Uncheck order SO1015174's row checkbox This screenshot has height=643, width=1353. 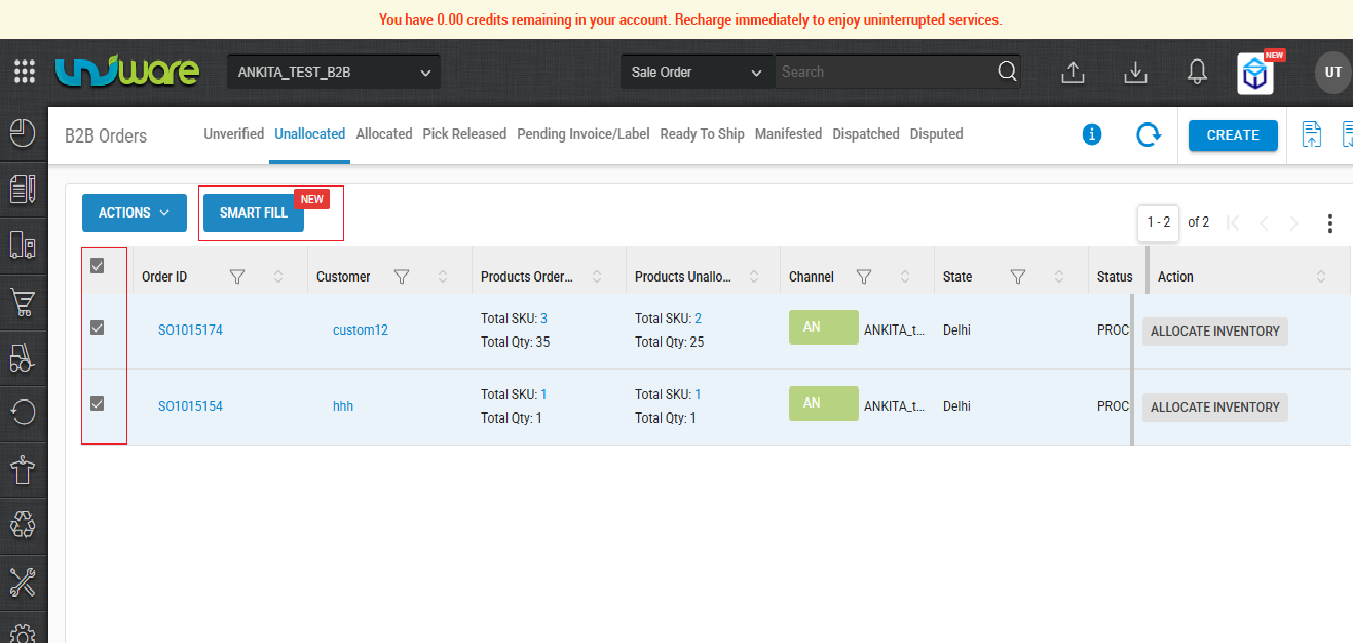97,329
